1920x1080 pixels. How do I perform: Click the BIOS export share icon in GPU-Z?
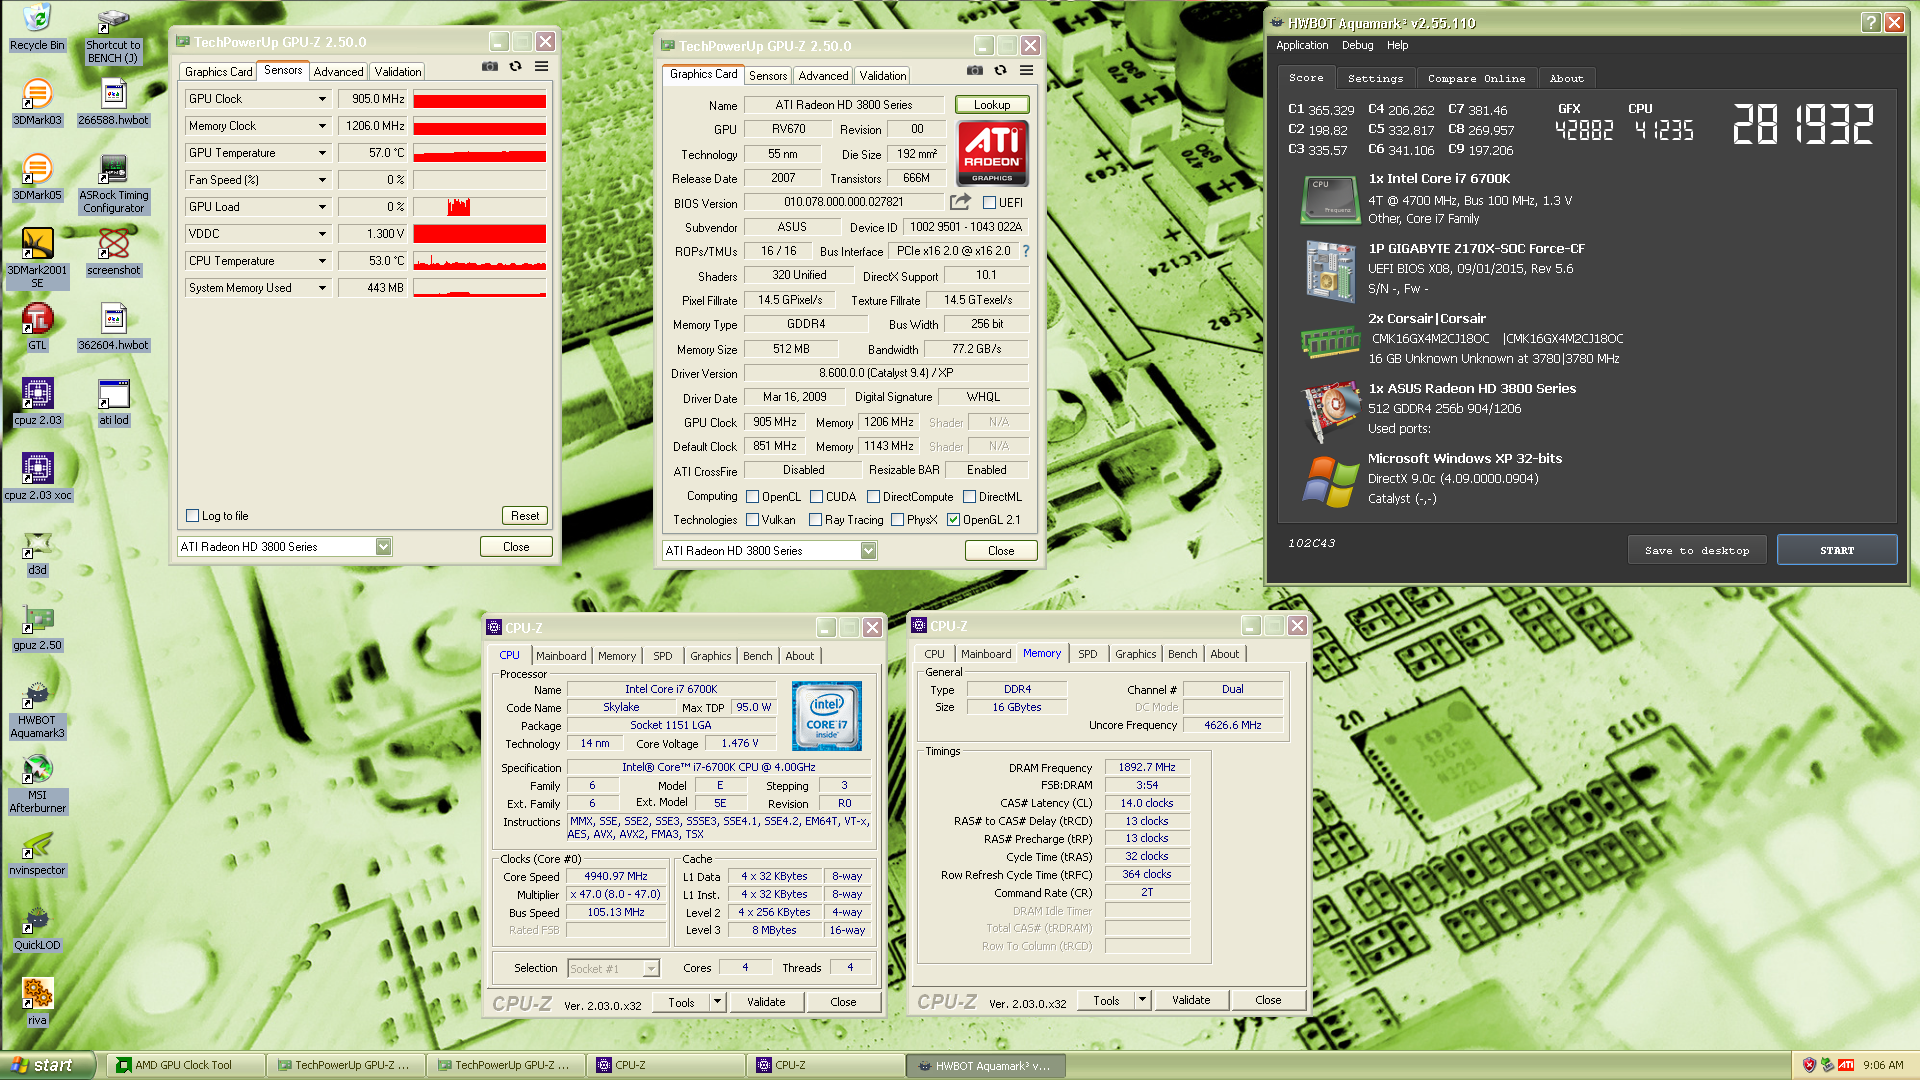pos(960,201)
